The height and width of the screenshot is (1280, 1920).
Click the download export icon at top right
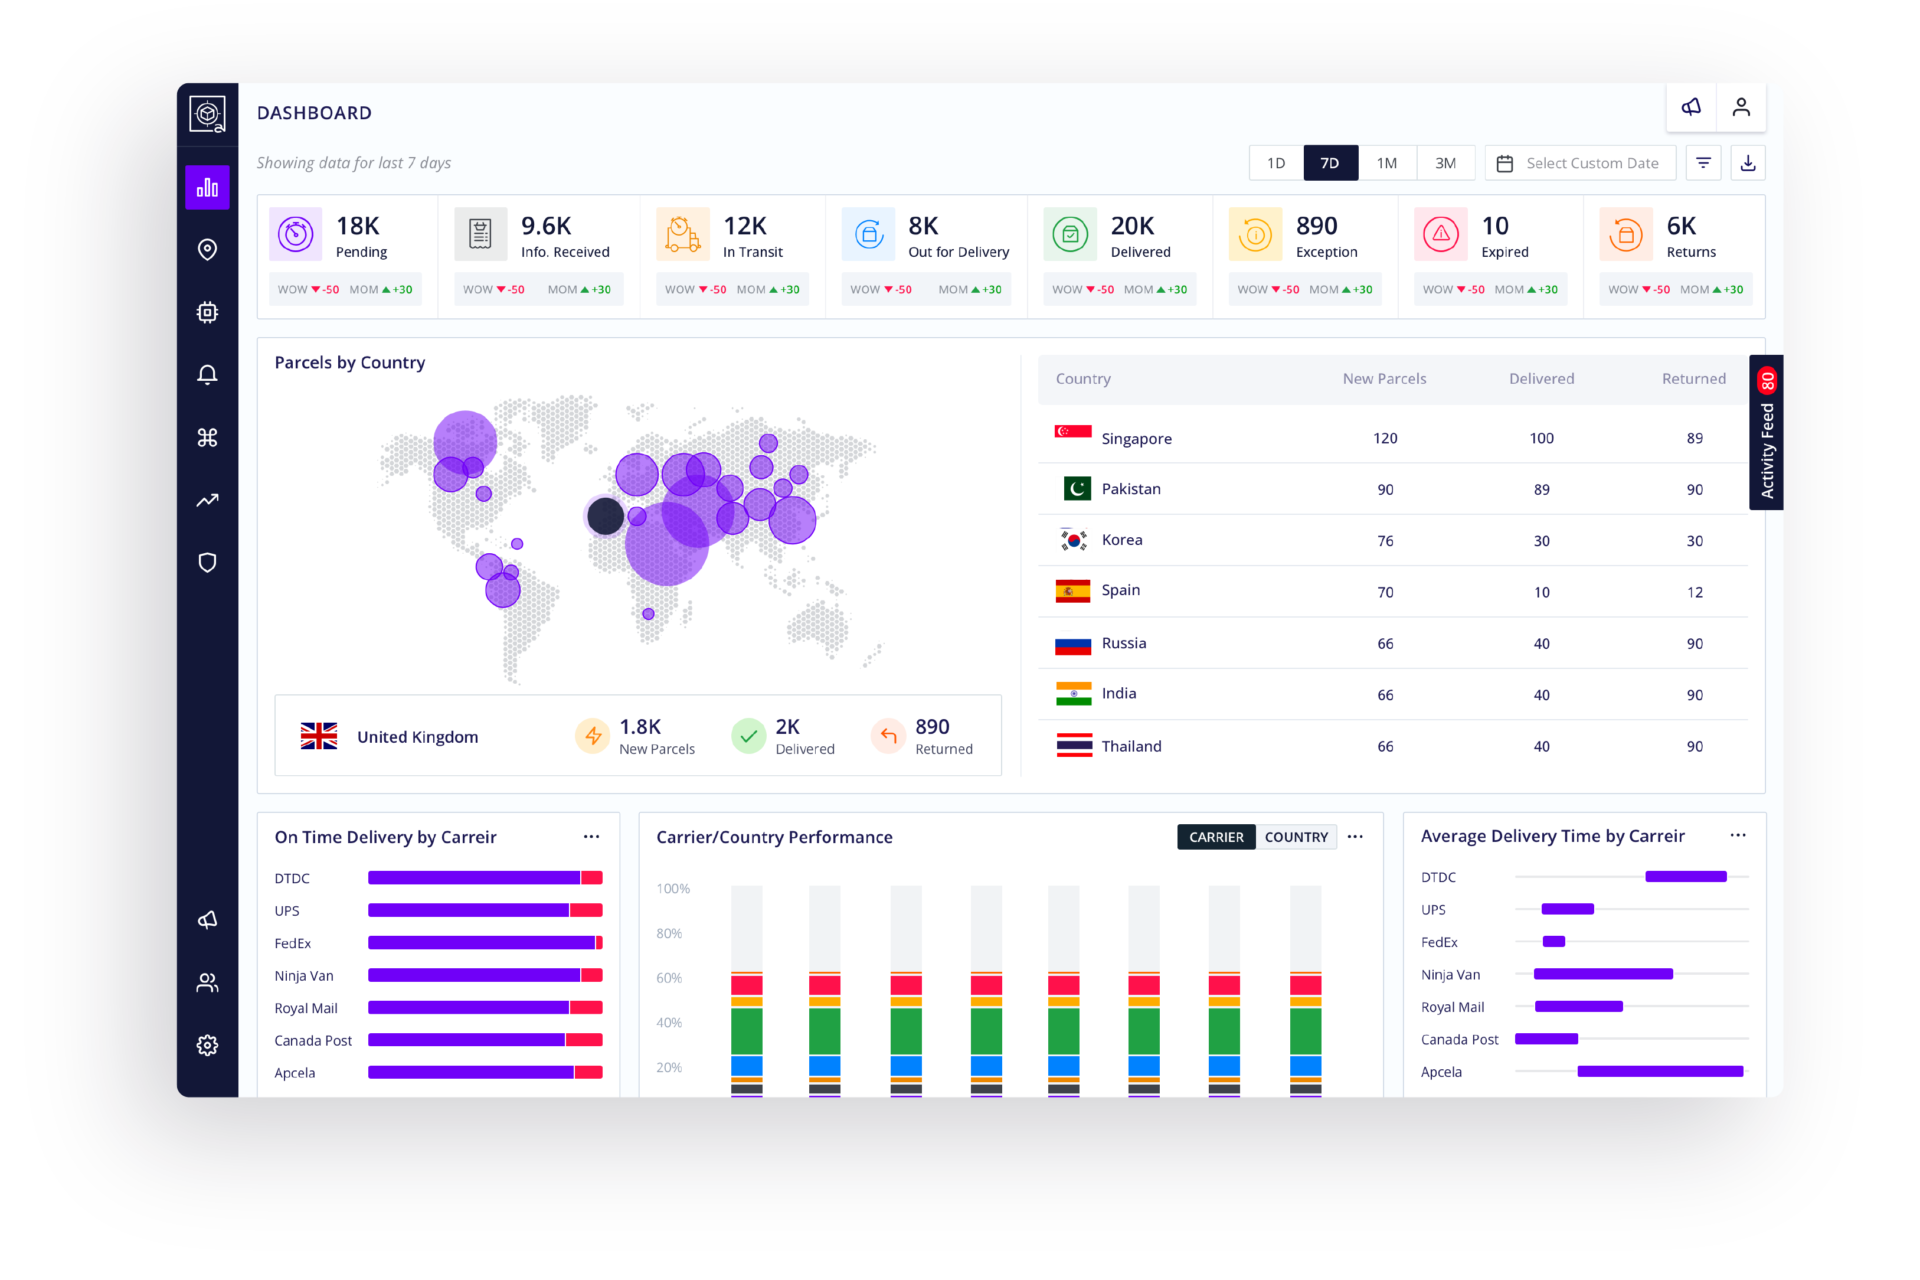pyautogui.click(x=1748, y=162)
